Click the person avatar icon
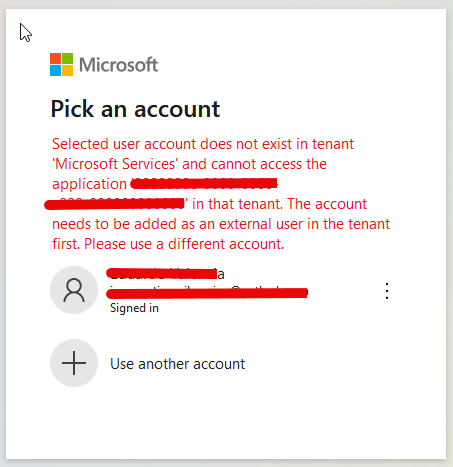This screenshot has height=467, width=453. (74, 290)
